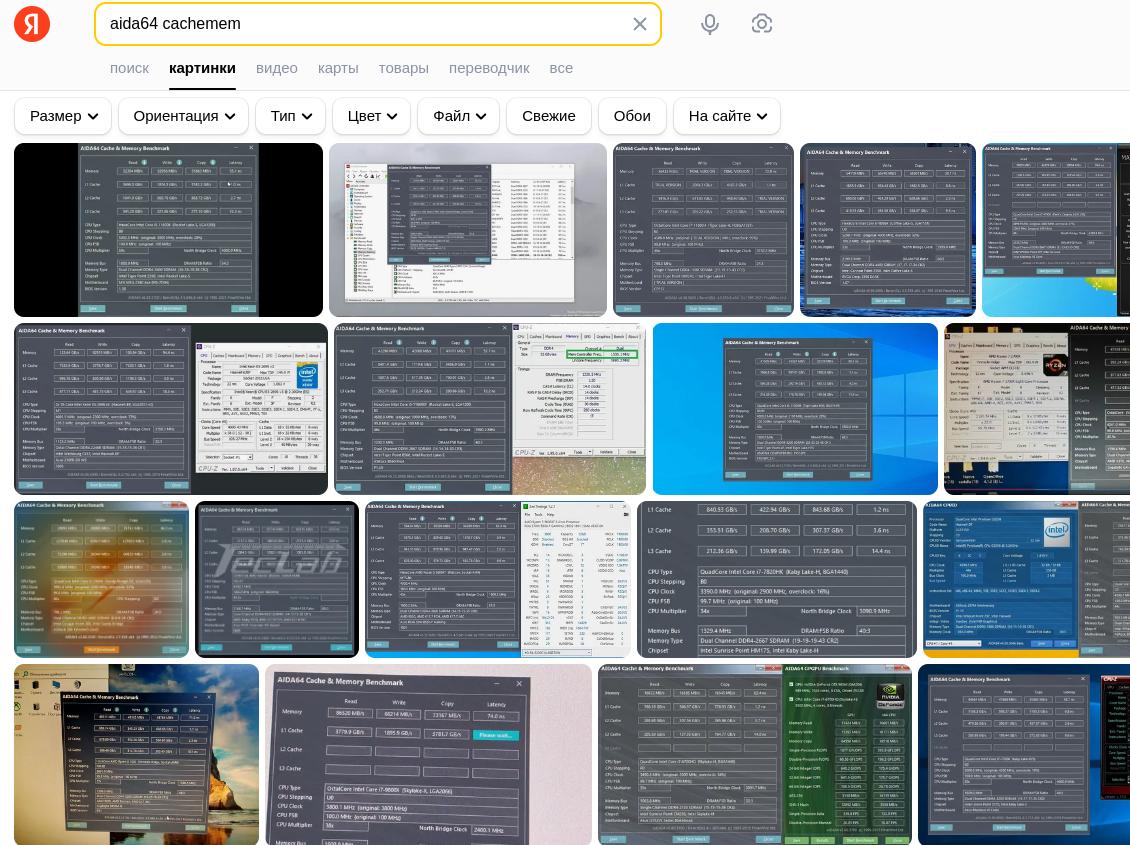The width and height of the screenshot is (1130, 845).
Task: Open the Тип filter dropdown
Action: (290, 116)
